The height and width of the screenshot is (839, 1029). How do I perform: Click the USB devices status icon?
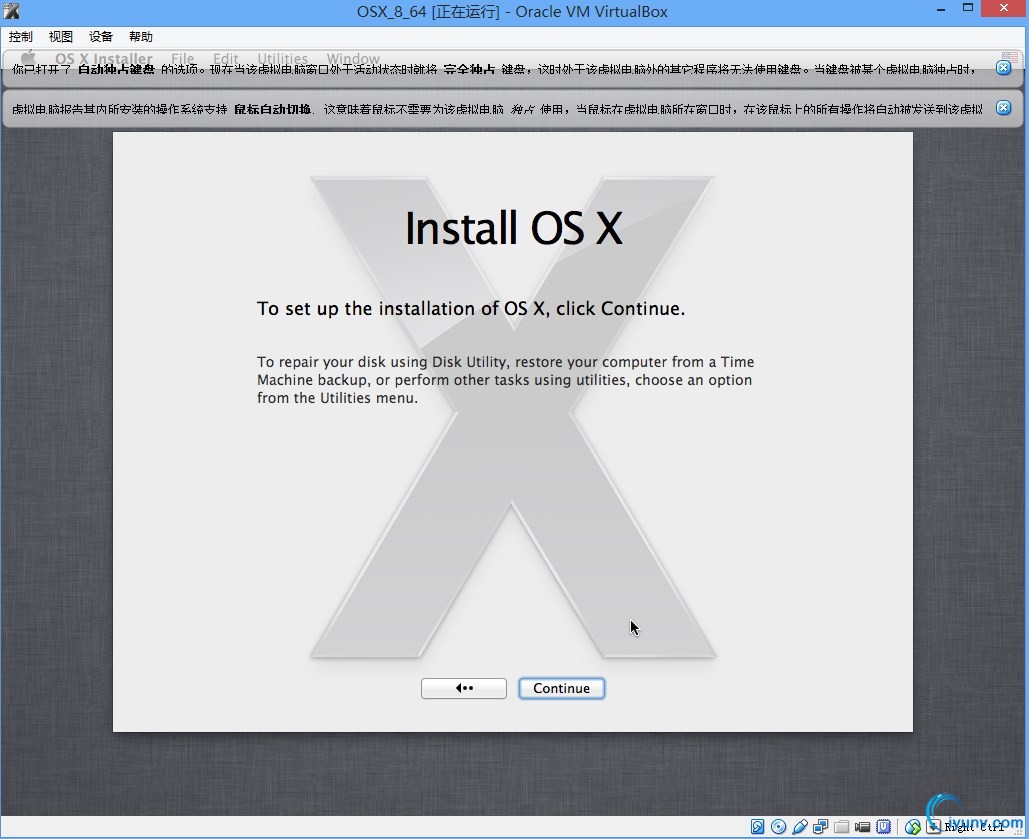click(x=800, y=827)
